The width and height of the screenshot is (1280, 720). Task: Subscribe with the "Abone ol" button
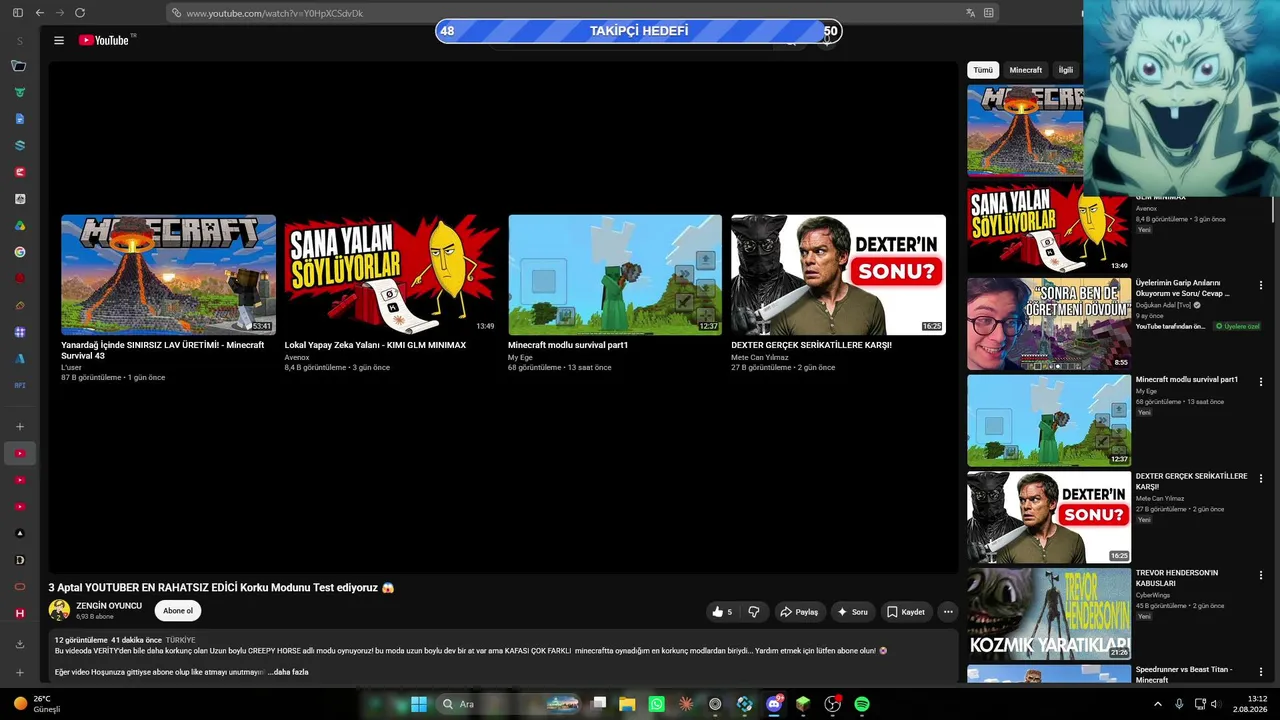(x=178, y=611)
